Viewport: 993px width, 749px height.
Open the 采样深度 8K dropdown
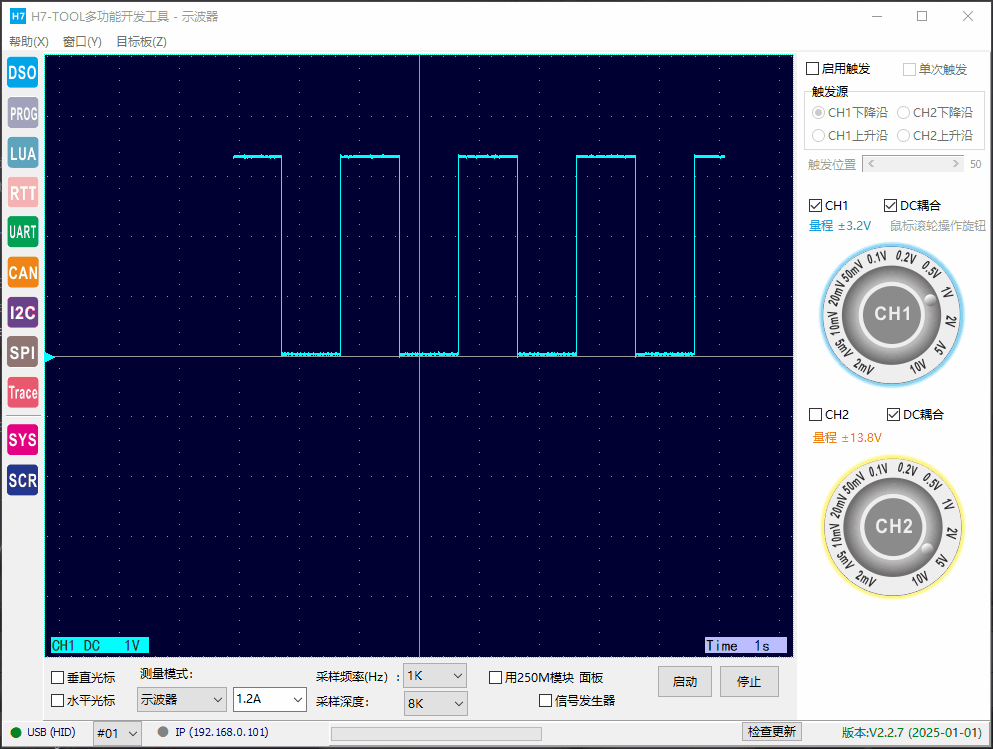[x=435, y=703]
